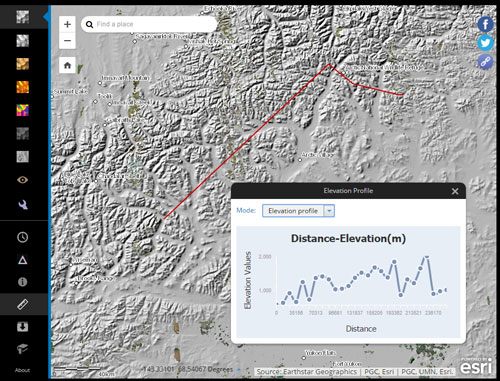Select the tinted hillshade renderer icon
This screenshot has height=381, width=500.
pyautogui.click(x=23, y=64)
